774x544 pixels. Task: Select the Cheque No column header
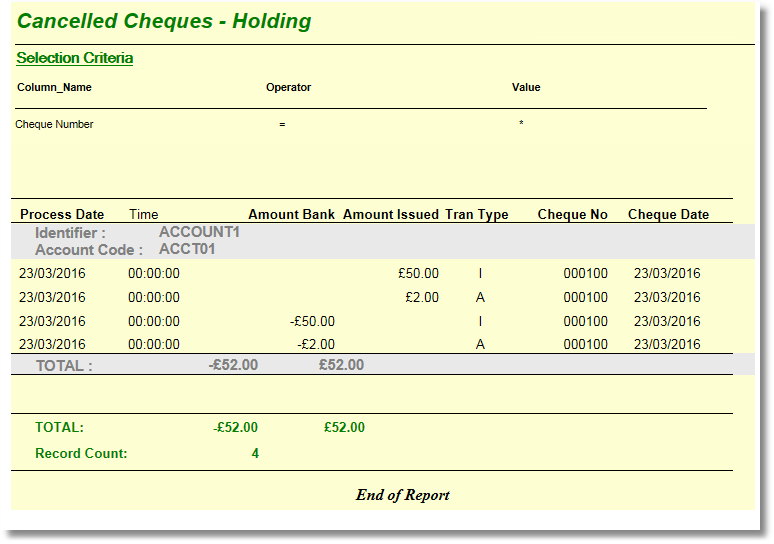(572, 214)
